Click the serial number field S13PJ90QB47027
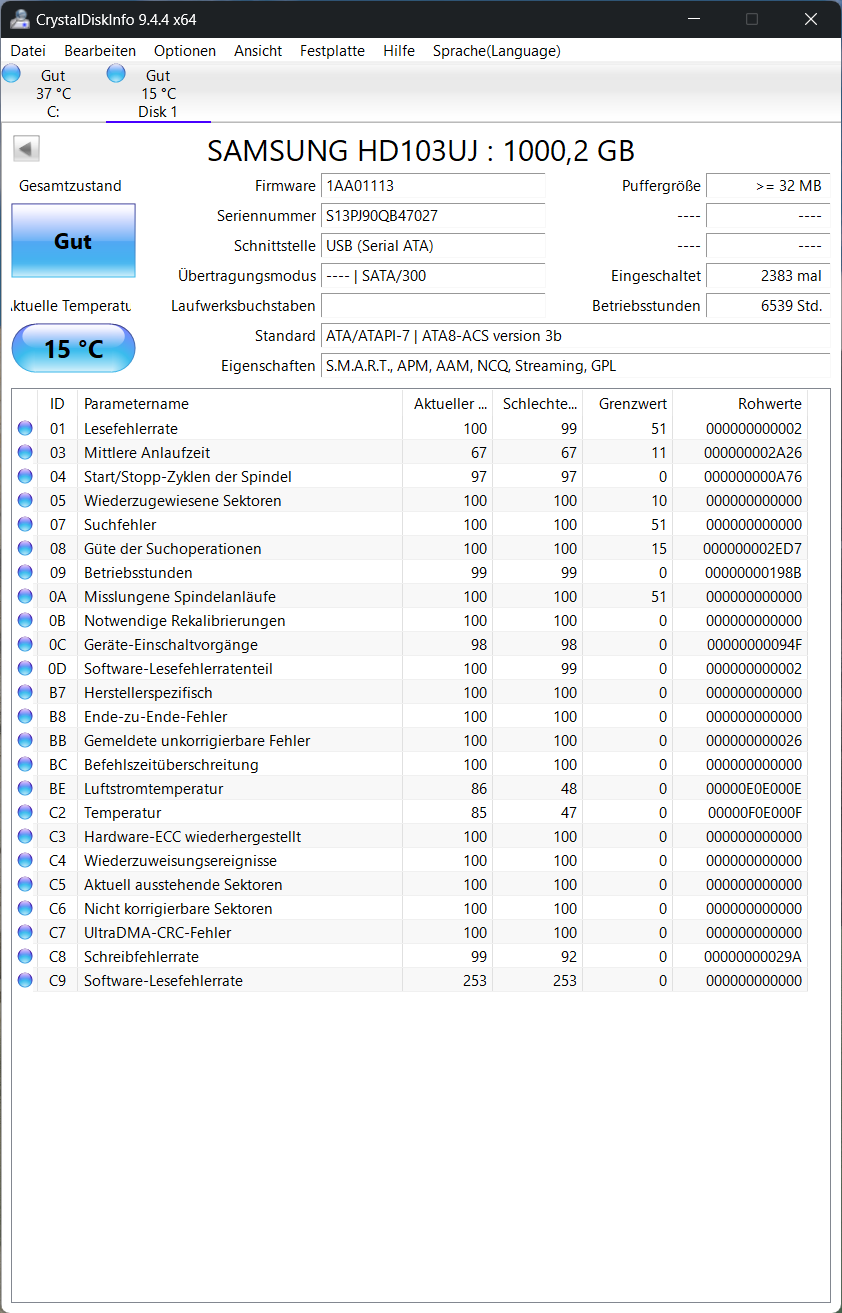Viewport: 842px width, 1313px height. pos(433,216)
